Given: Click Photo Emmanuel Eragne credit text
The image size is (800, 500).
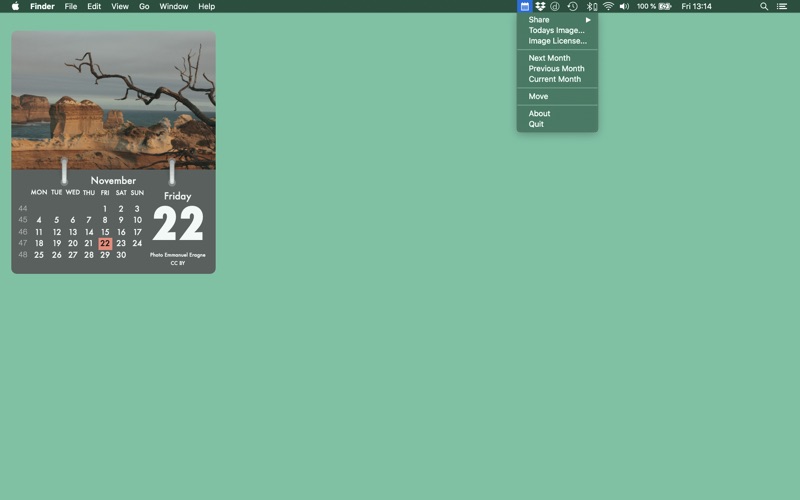Looking at the screenshot, I should (178, 255).
